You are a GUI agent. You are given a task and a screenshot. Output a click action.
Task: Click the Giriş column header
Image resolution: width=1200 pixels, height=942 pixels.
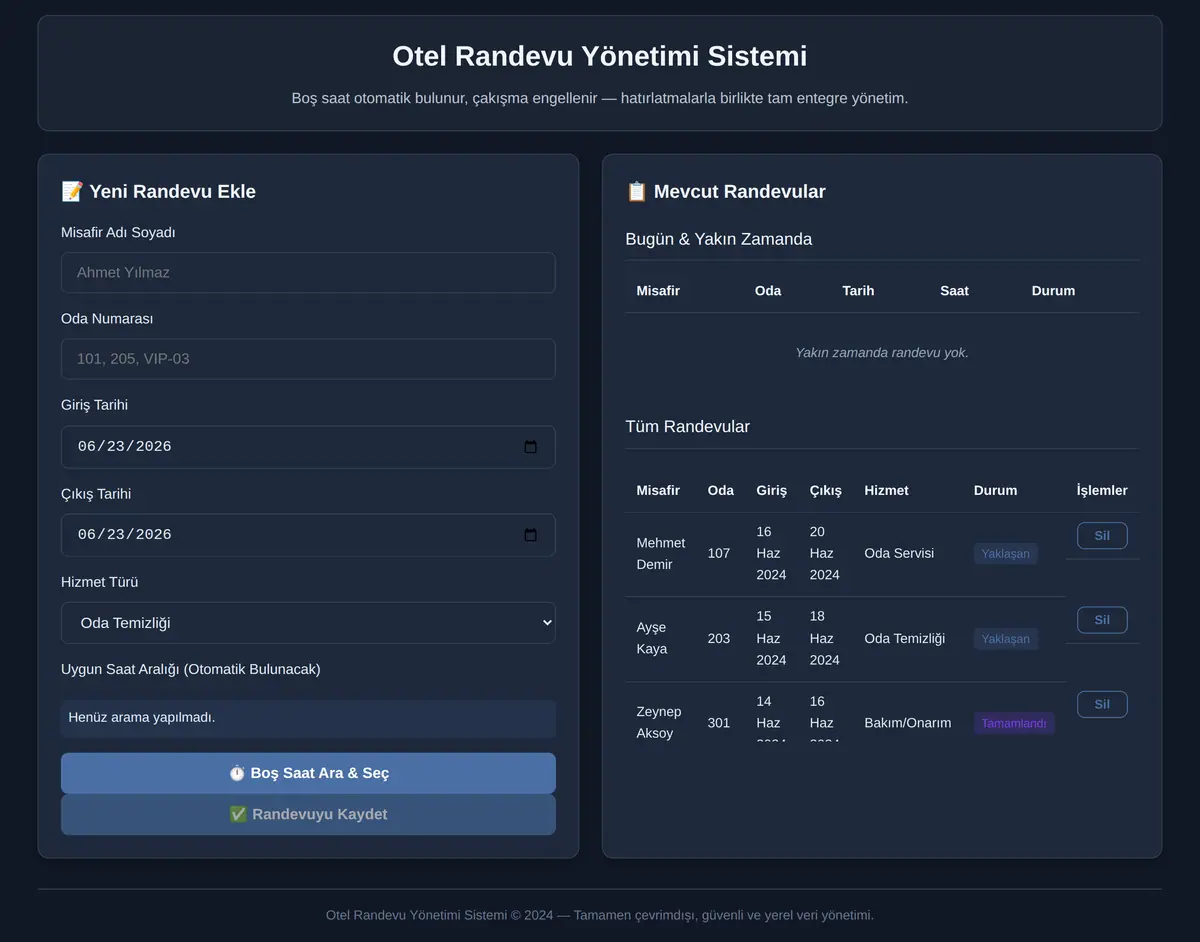click(772, 491)
